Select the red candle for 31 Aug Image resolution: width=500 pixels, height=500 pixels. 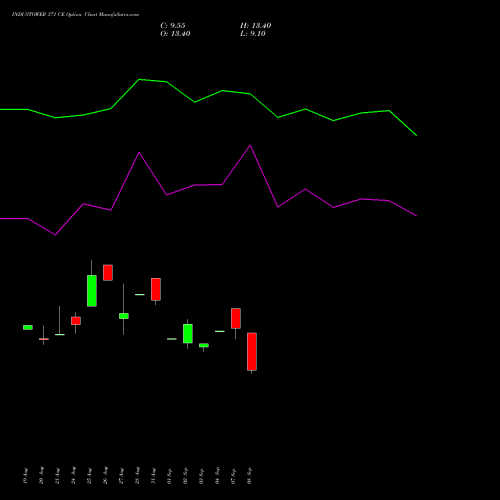tap(156, 289)
